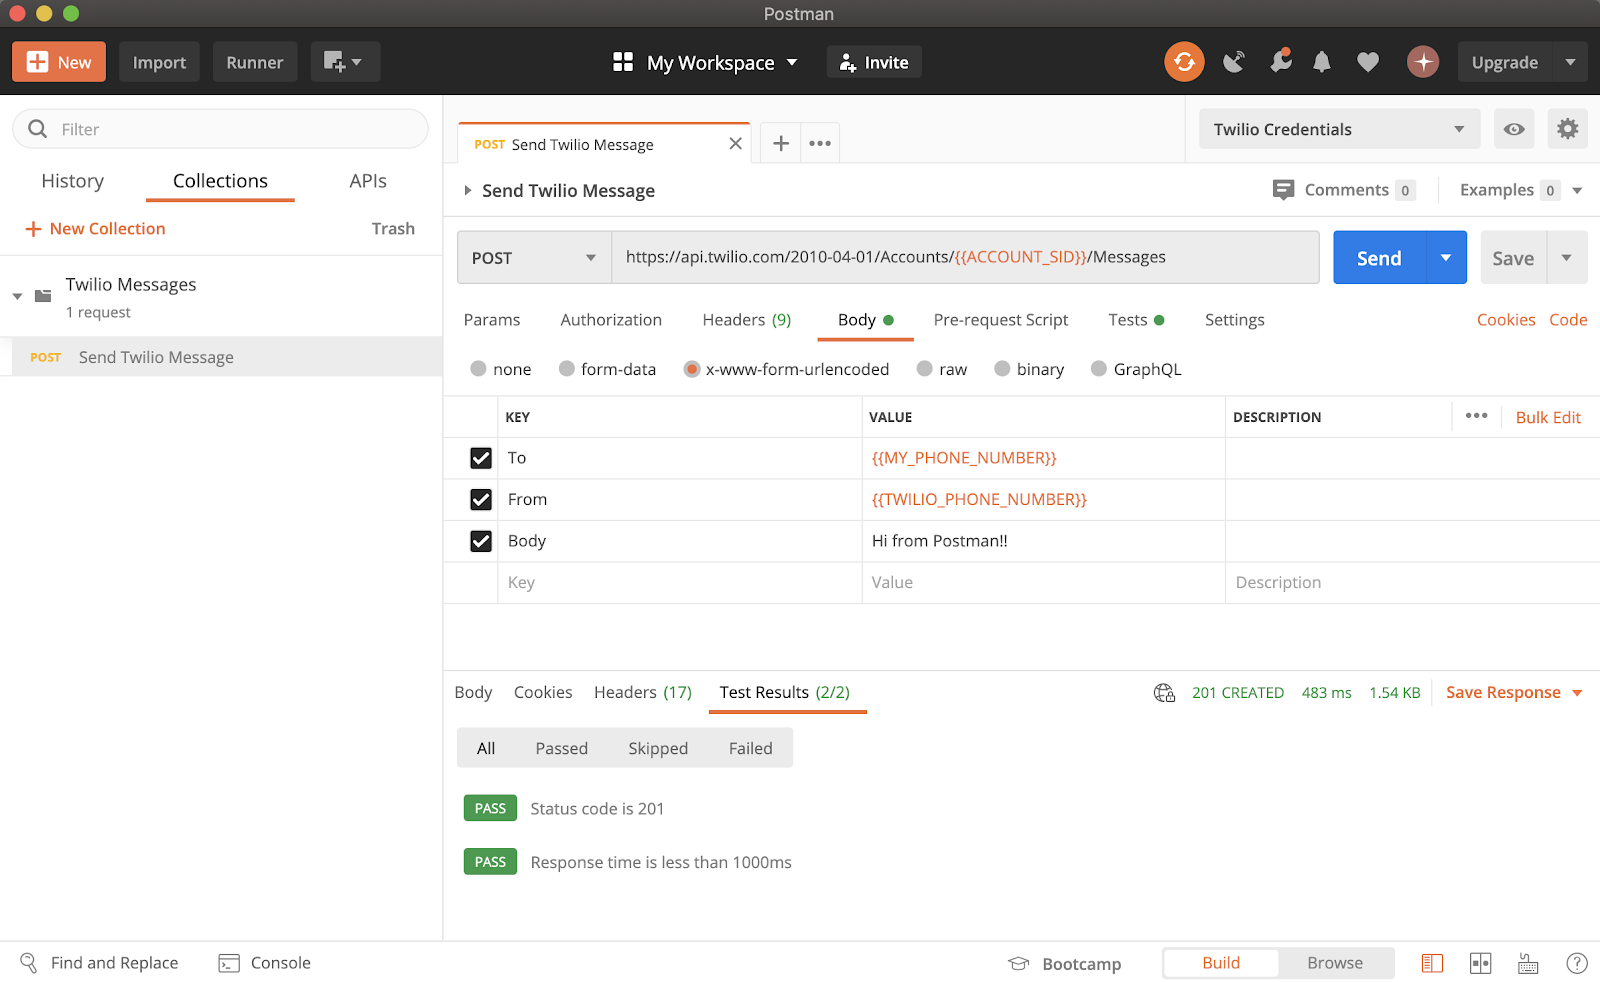Preview the environment with the eye icon
1600x982 pixels.
[1513, 128]
